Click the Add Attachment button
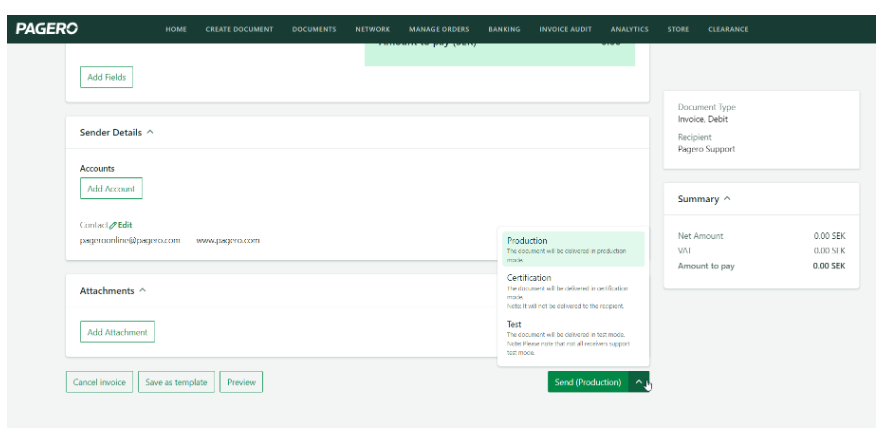Image resolution: width=882 pixels, height=433 pixels. [118, 332]
